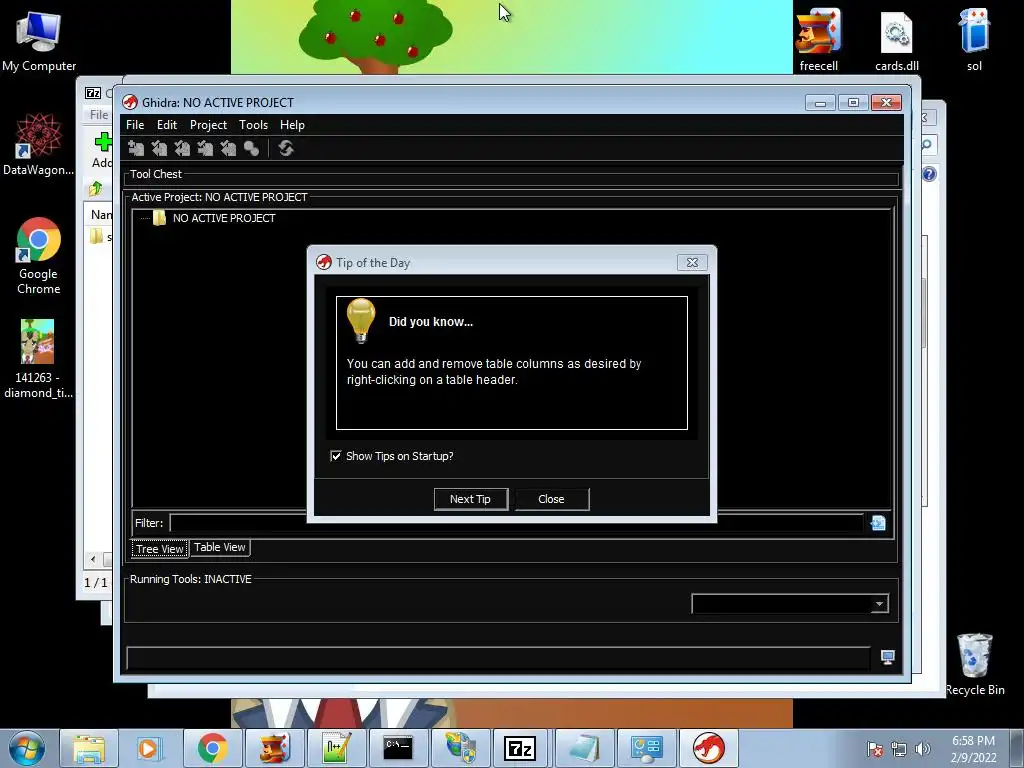Click the up-folder icon in the 7-Zip window
Screen dimensions: 1024x768
click(95, 189)
